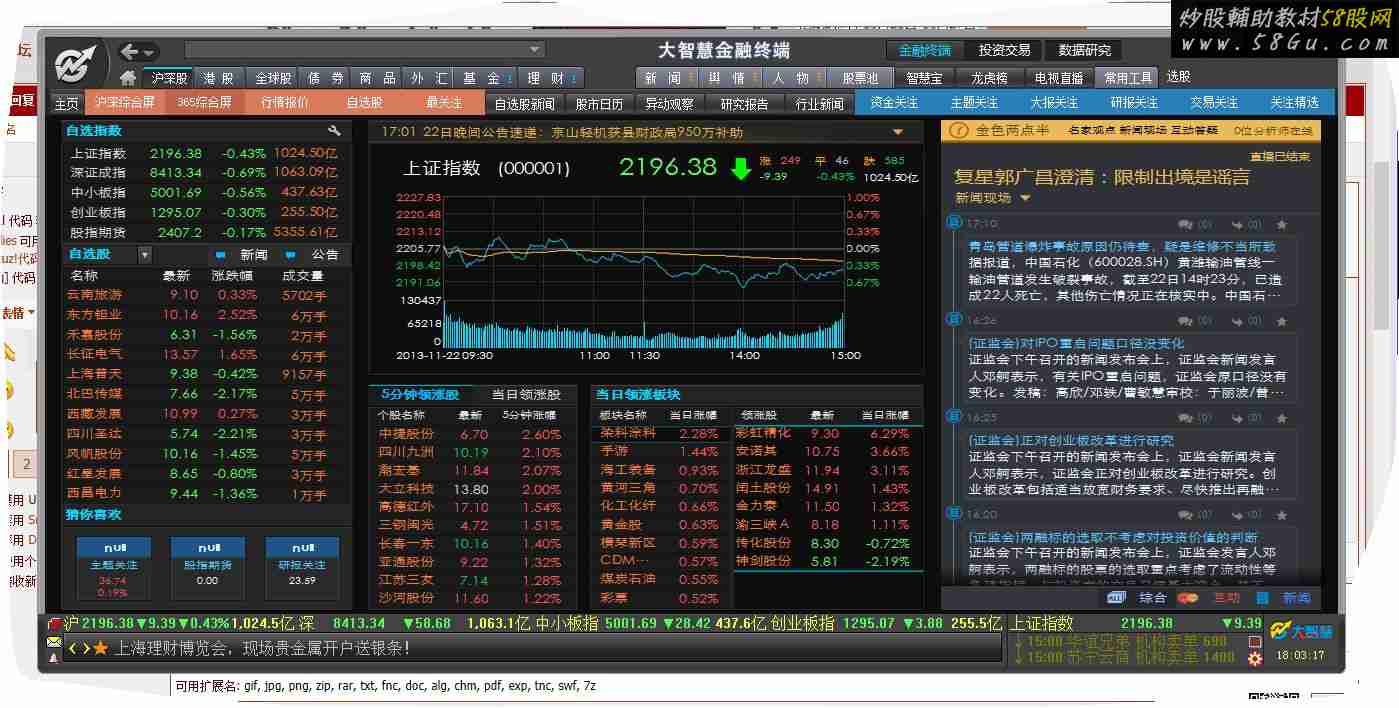Open headline 复星郭广昌澄清：限制出境是谣言
This screenshot has width=1399, height=708.
(x=1102, y=177)
